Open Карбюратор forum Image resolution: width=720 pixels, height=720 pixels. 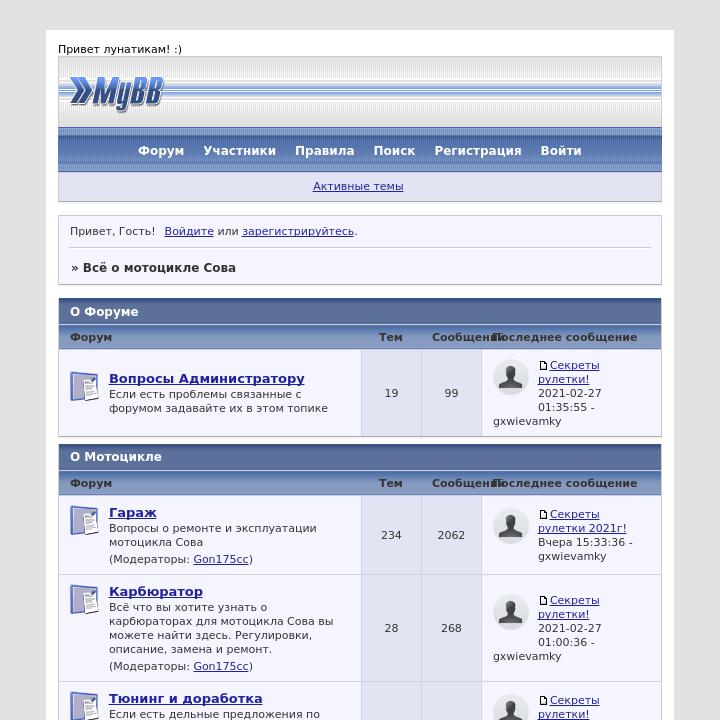tap(156, 591)
